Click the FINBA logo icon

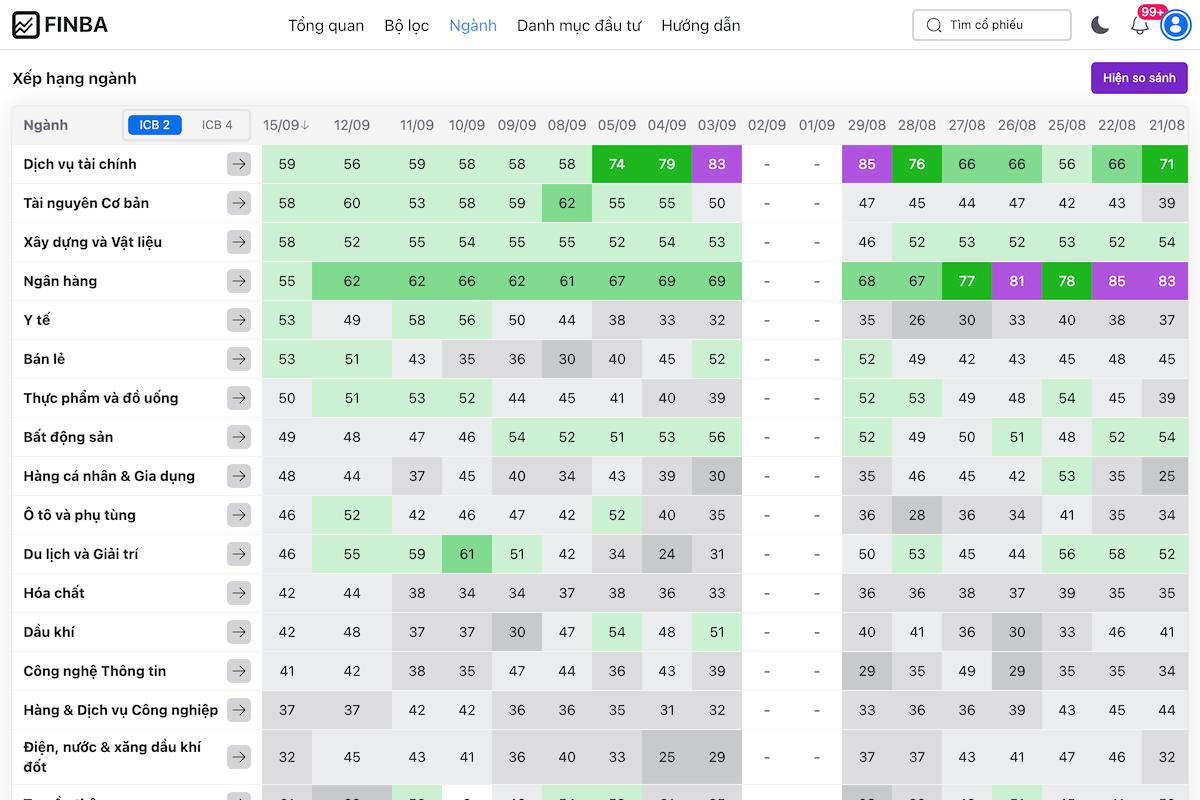26,25
